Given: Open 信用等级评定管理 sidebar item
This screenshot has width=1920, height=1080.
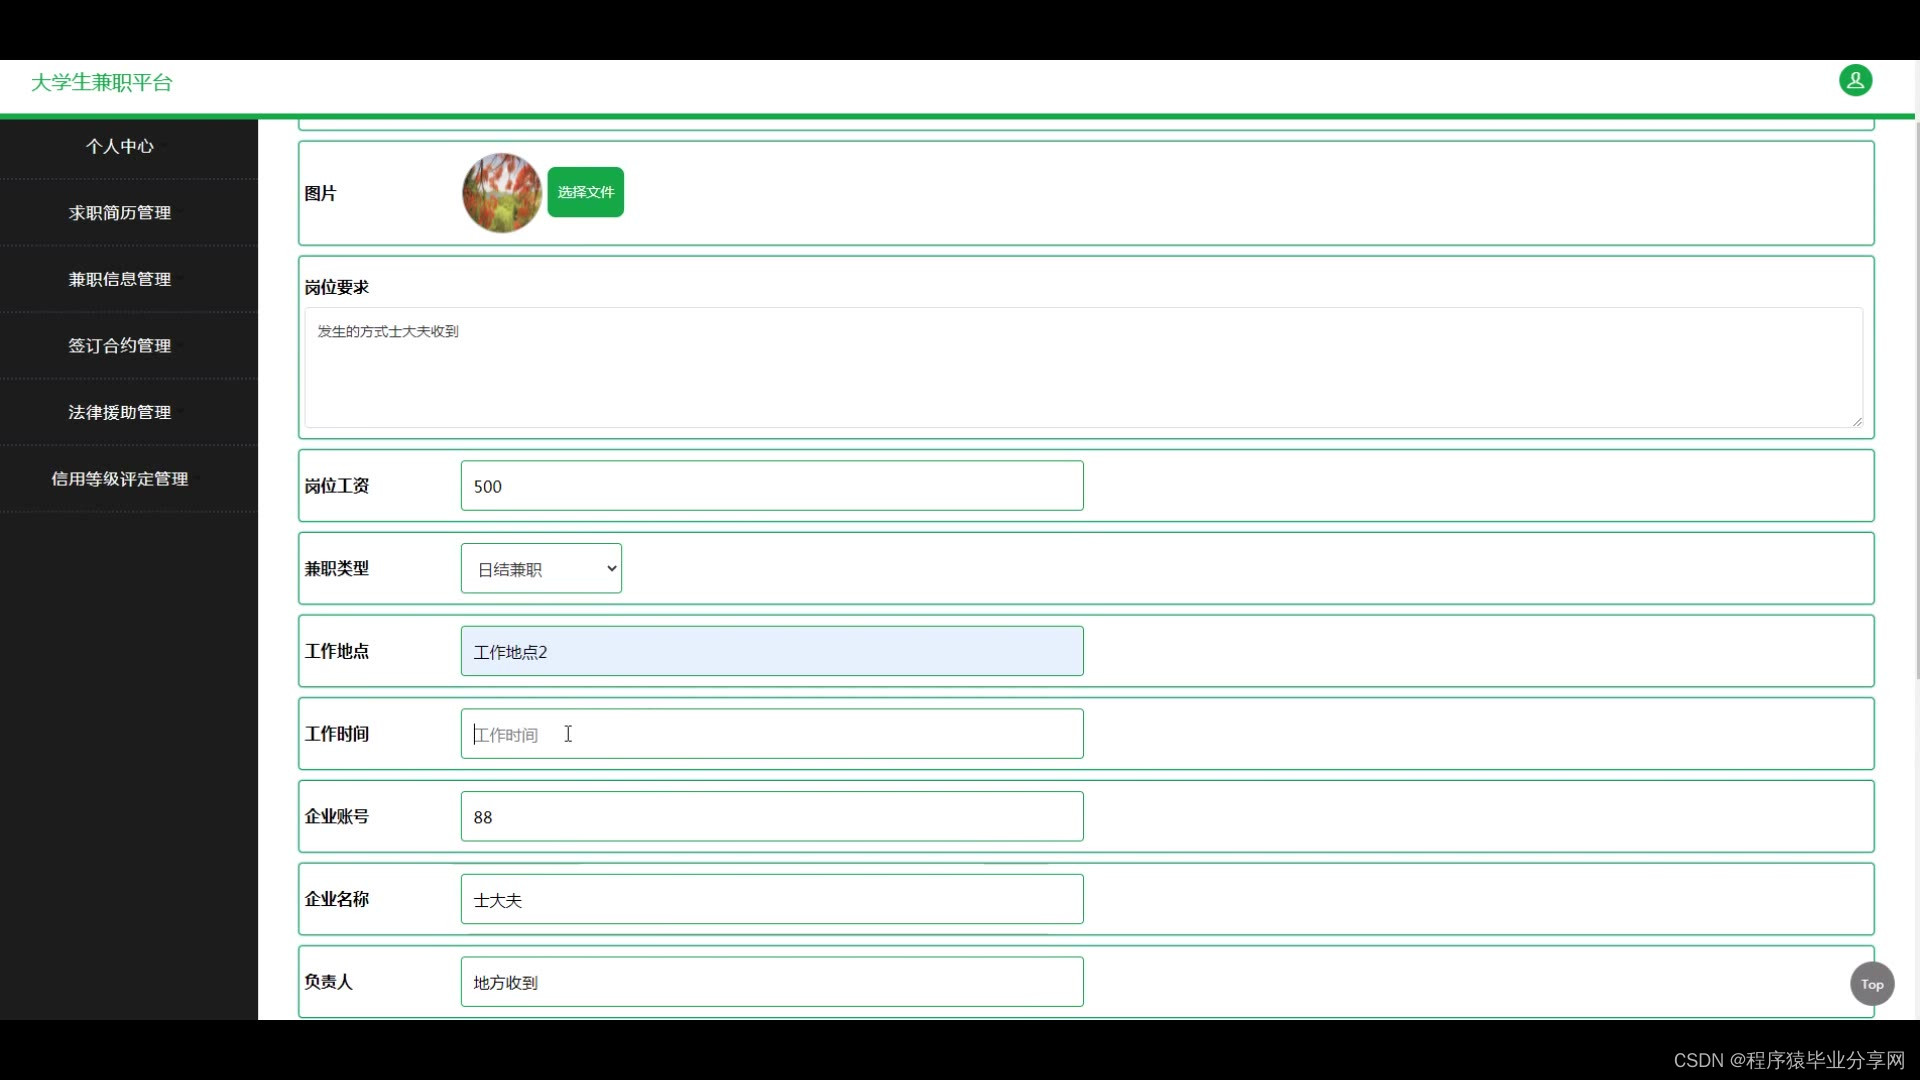Looking at the screenshot, I should click(x=120, y=479).
